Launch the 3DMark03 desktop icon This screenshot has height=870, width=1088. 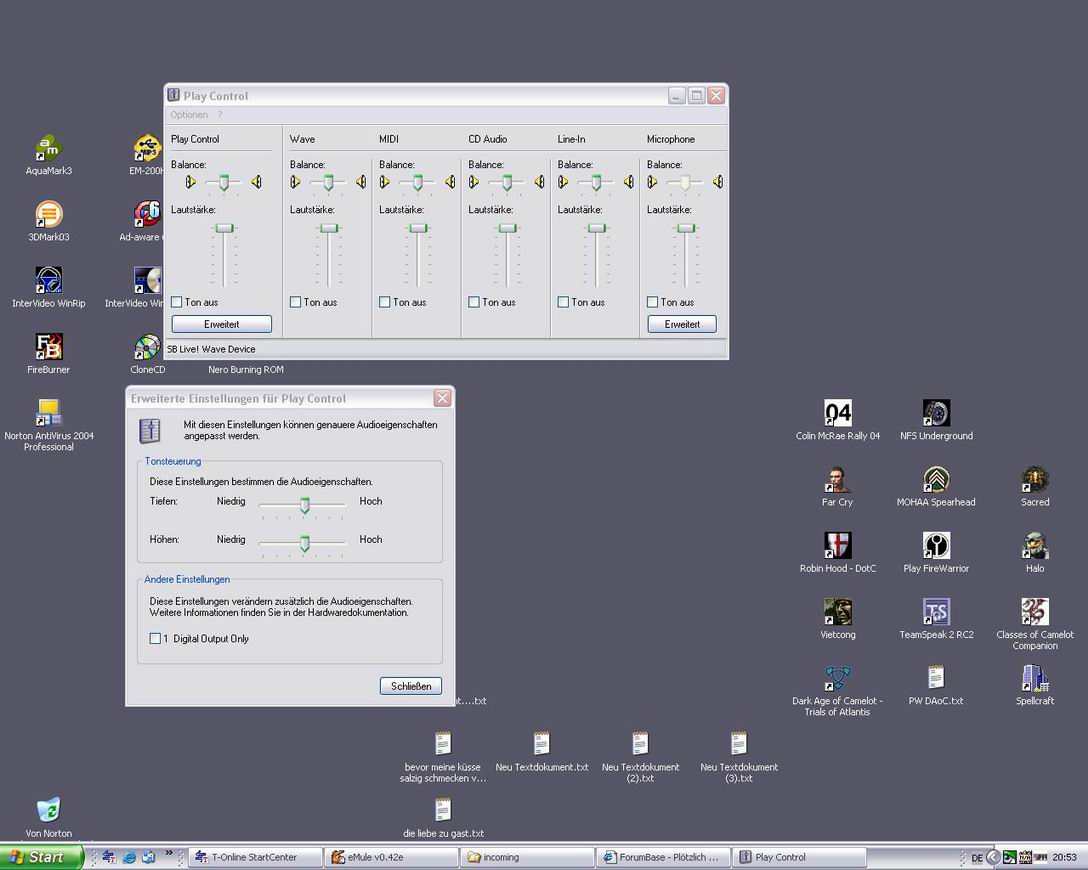pos(49,214)
